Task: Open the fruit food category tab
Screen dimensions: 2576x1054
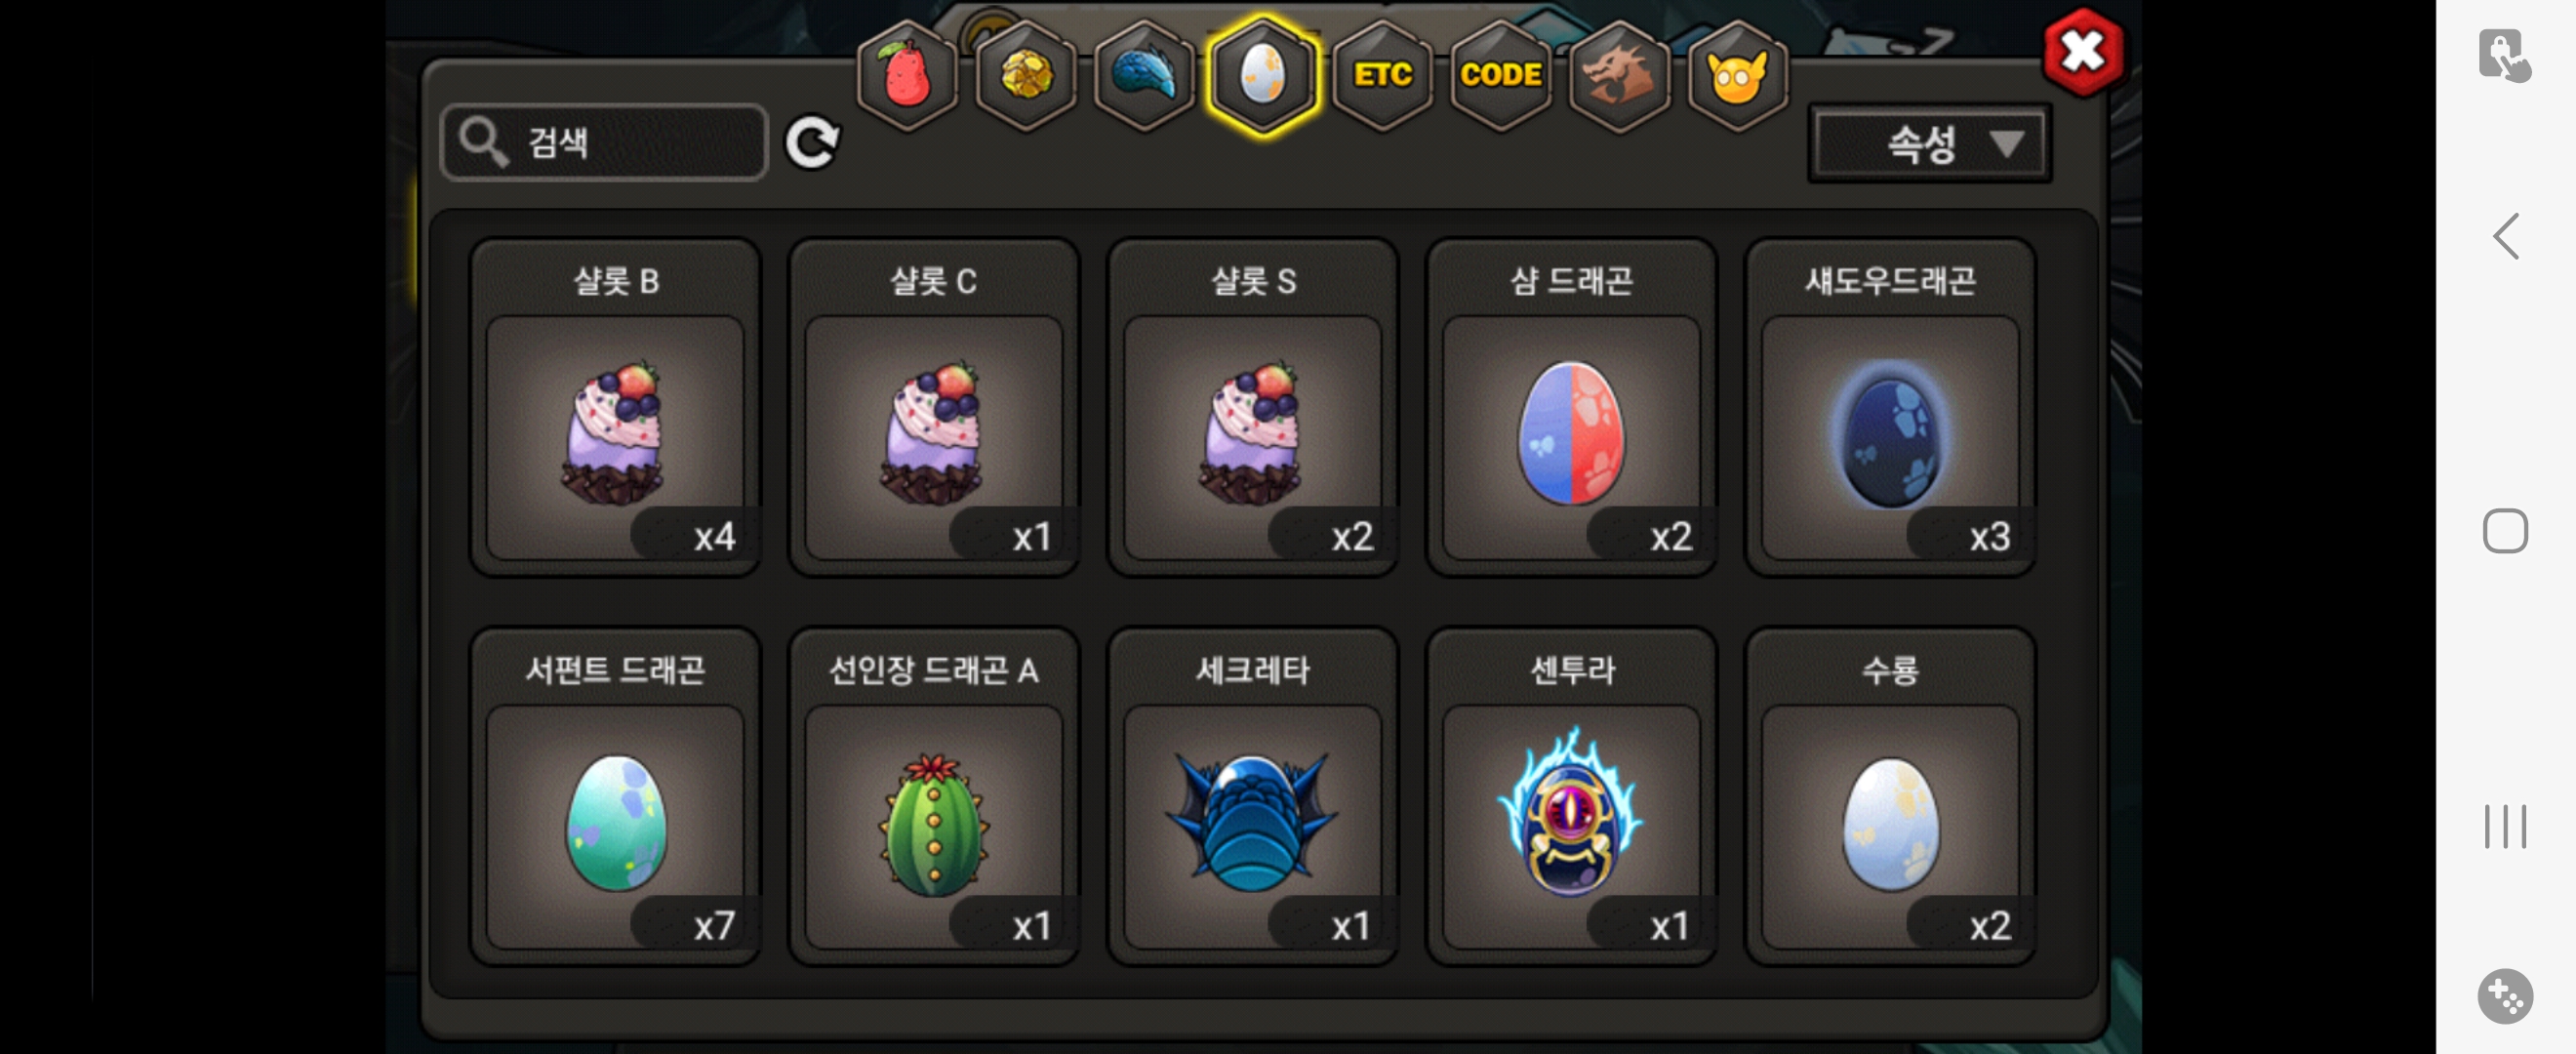Action: (907, 76)
